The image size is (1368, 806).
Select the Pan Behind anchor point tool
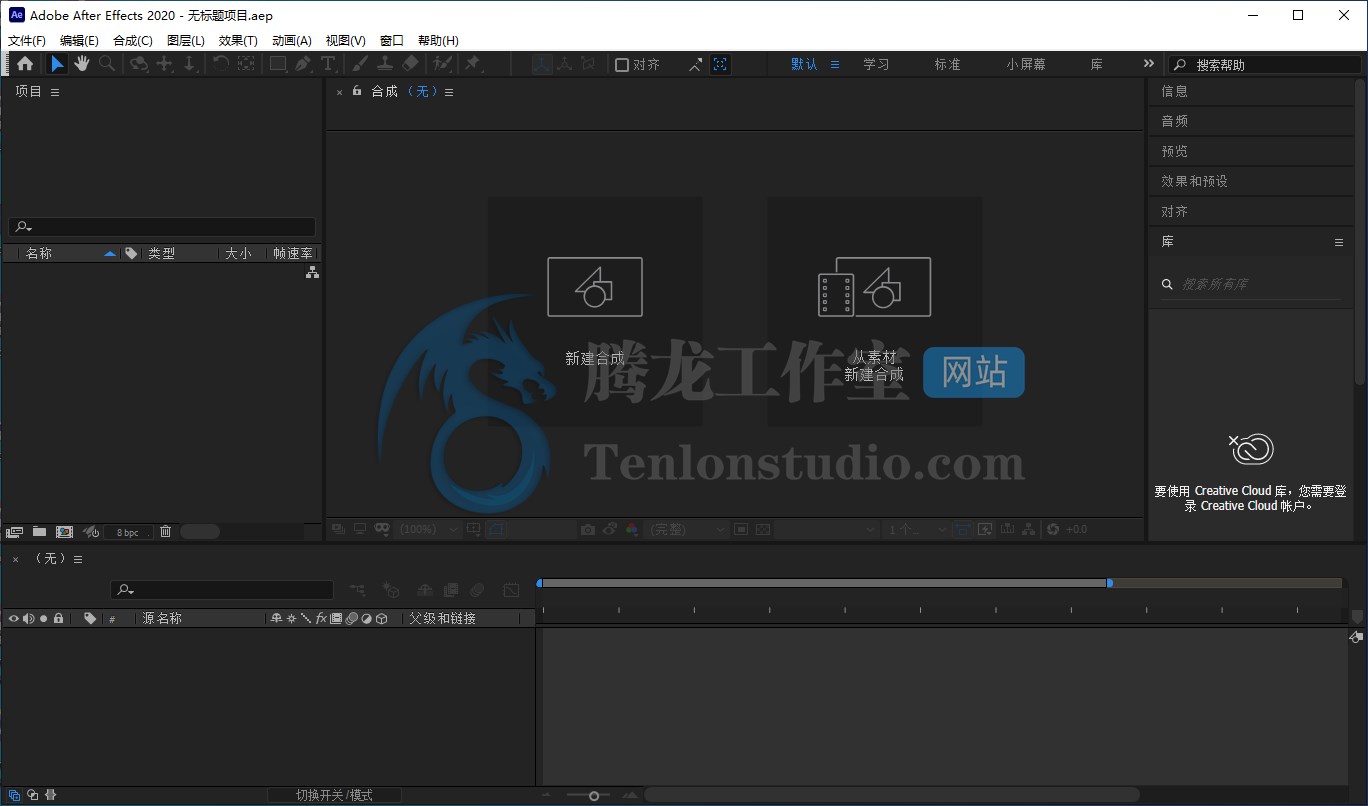click(246, 64)
